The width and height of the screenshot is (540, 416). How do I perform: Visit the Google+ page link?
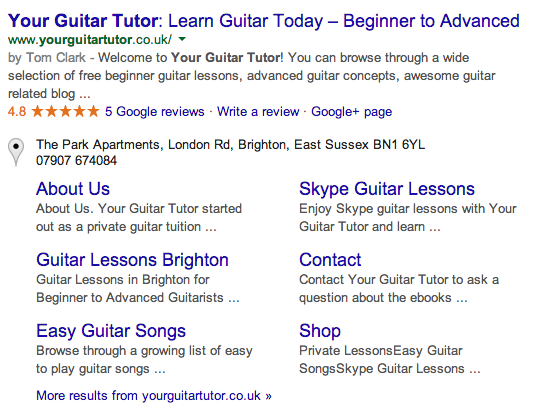352,112
